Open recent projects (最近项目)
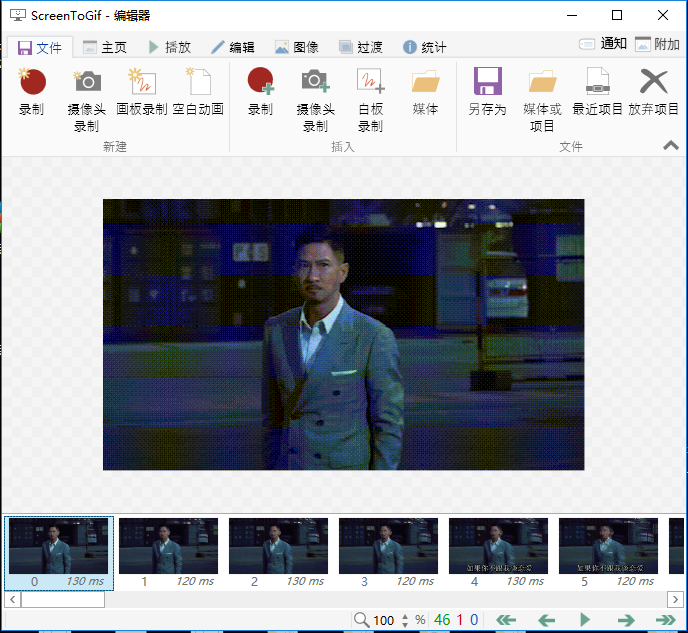 point(597,92)
